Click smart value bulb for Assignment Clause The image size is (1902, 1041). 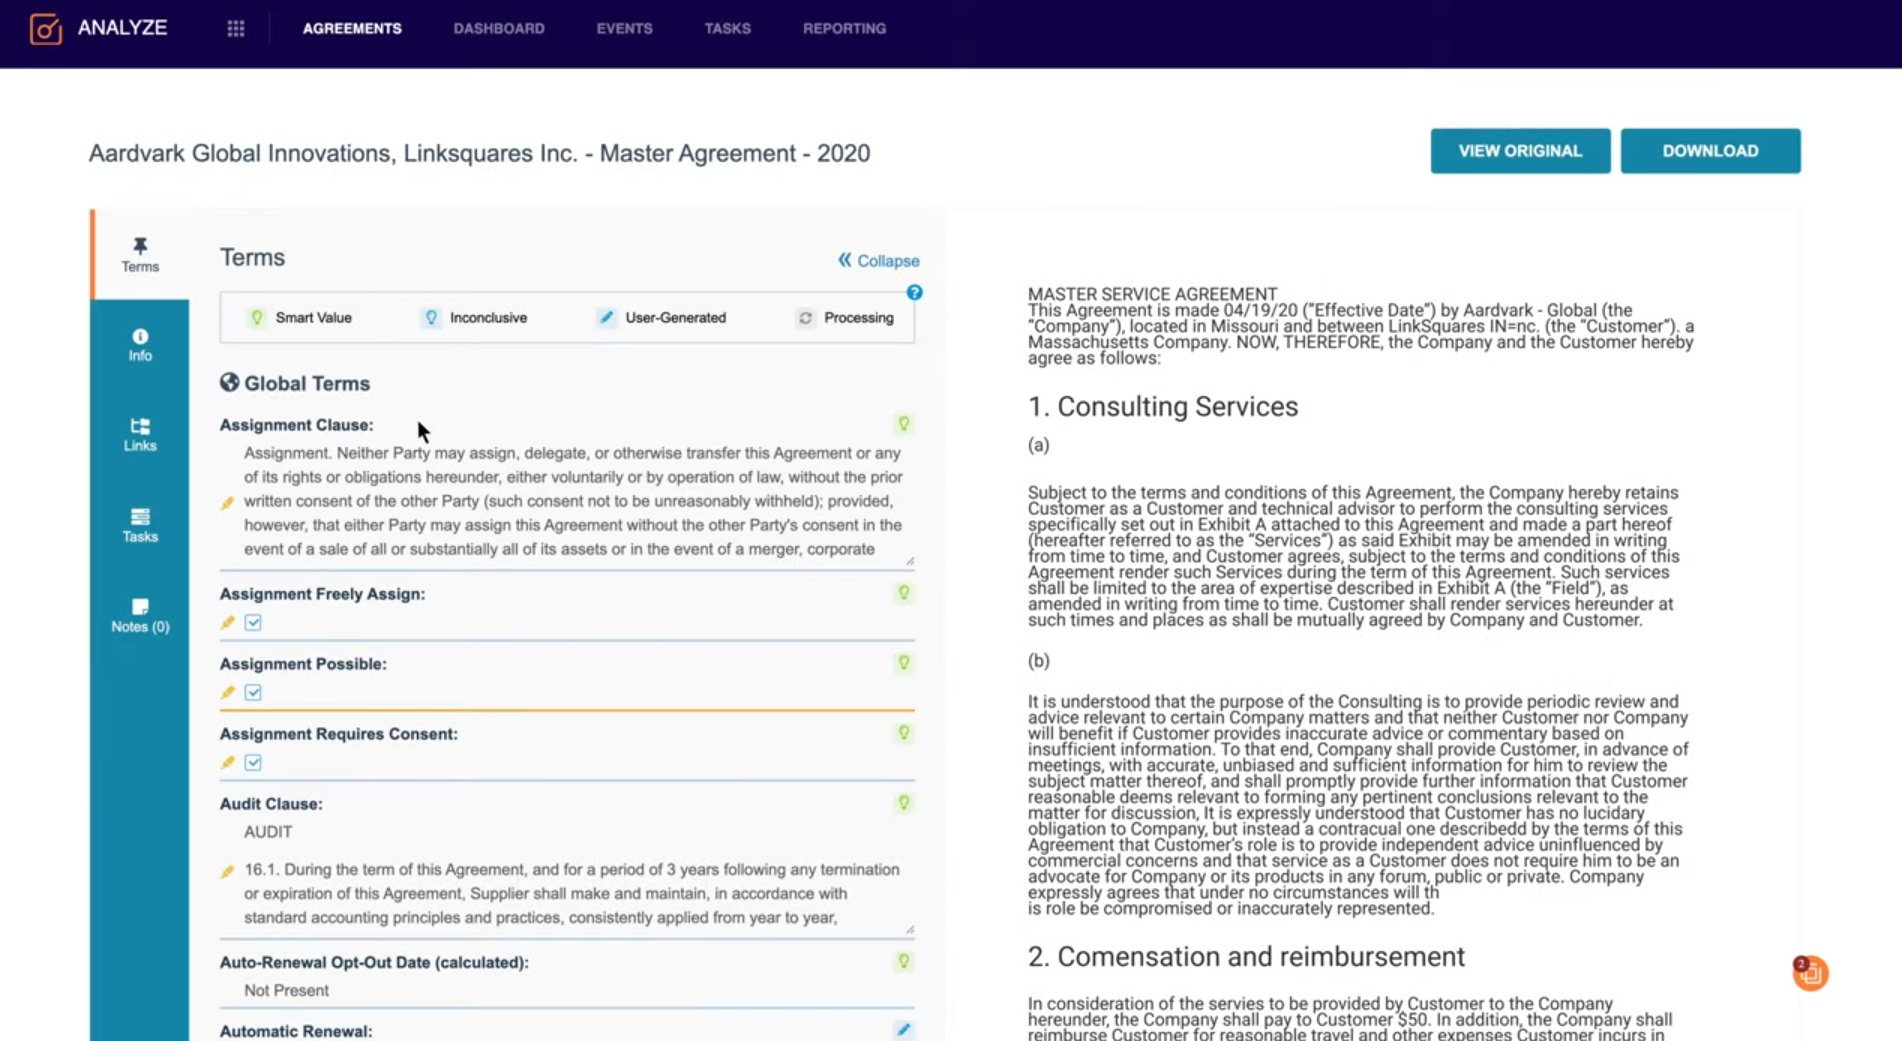click(904, 424)
